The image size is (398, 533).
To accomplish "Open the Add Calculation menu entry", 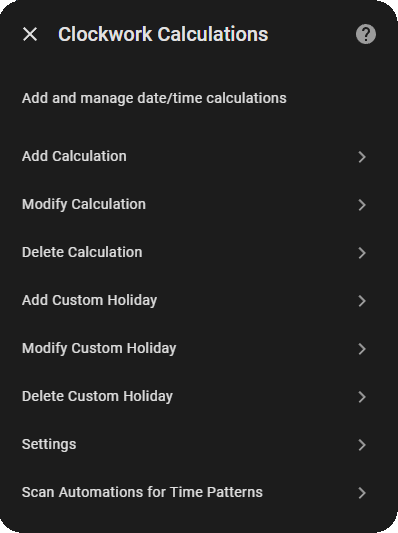I will (199, 157).
